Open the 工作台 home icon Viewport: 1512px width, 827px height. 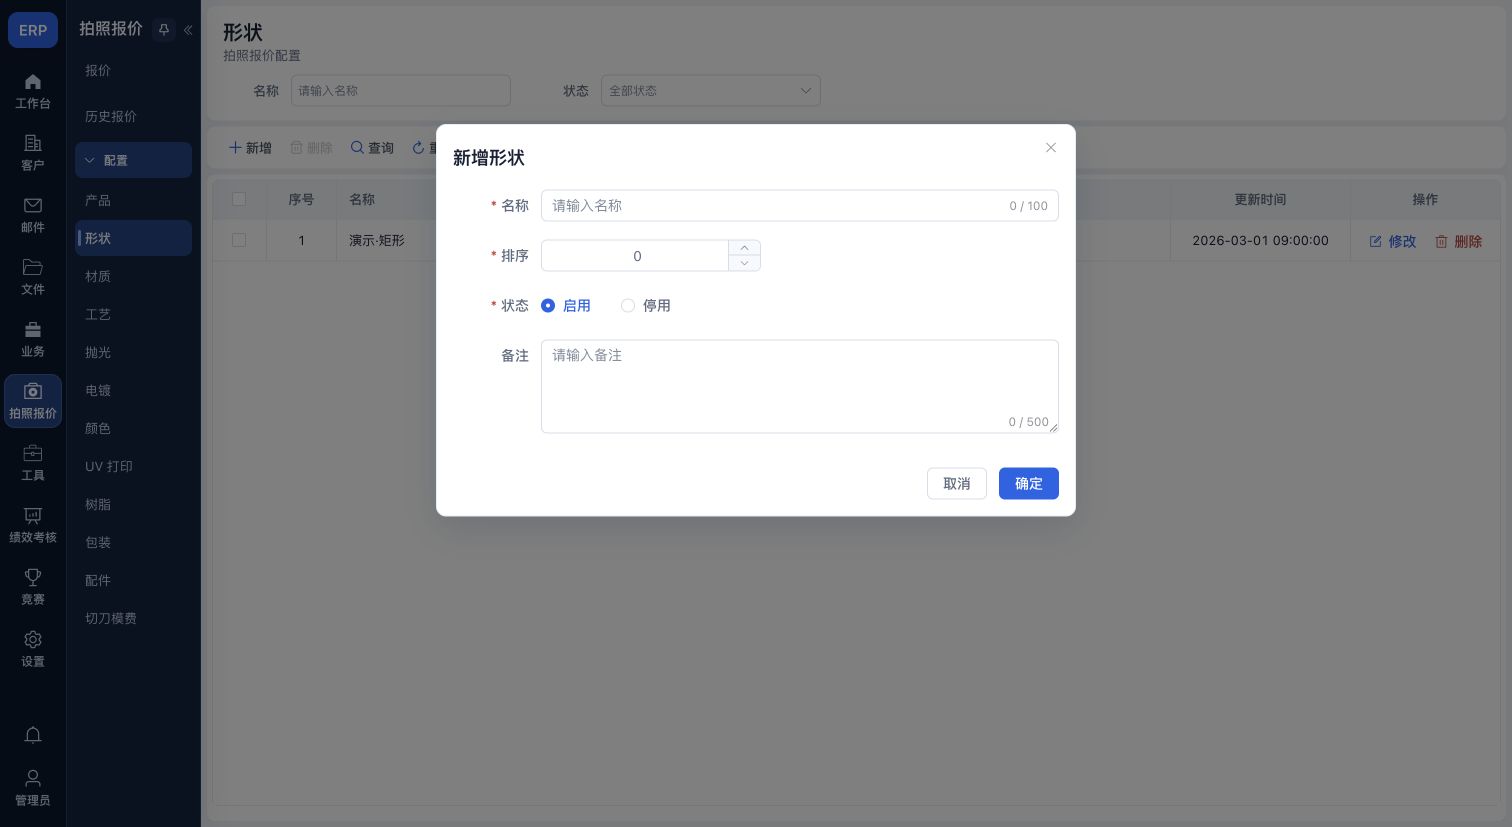[33, 82]
